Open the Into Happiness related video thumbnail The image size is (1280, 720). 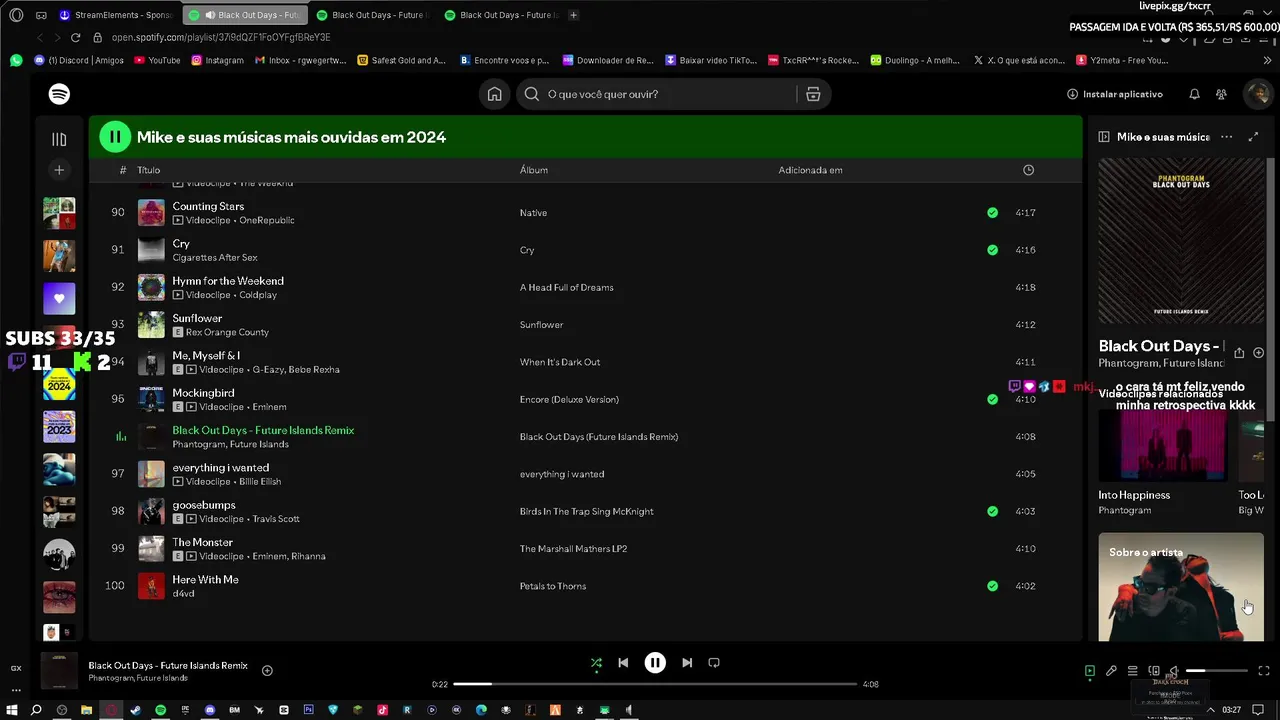1162,445
